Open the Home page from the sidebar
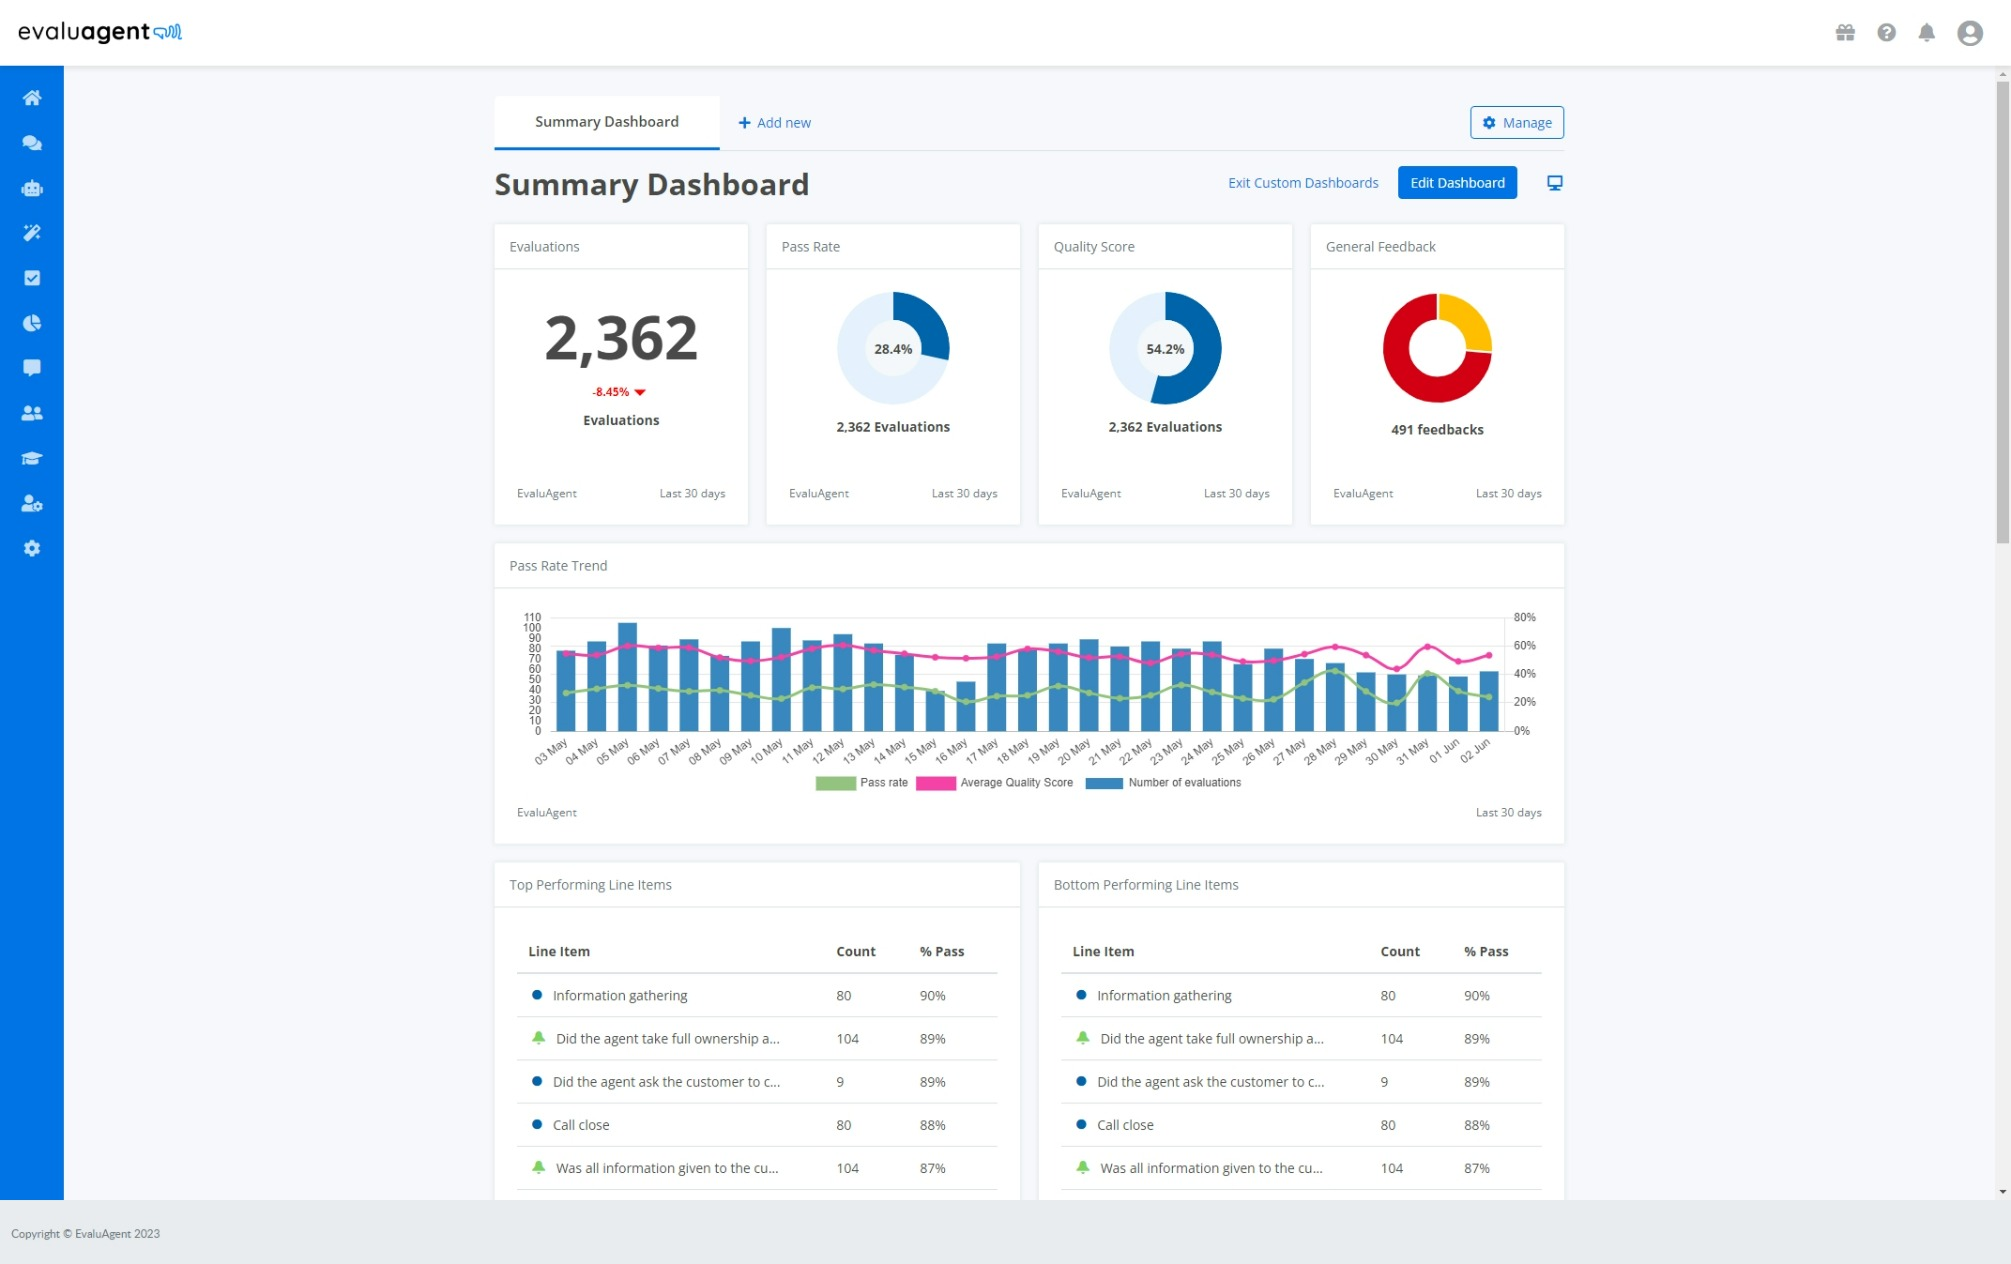 32,98
